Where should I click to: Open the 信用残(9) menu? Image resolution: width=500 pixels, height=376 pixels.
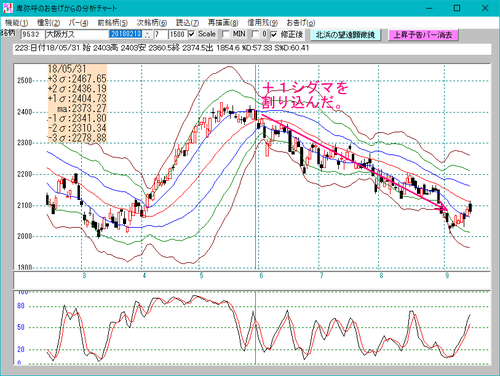262,23
